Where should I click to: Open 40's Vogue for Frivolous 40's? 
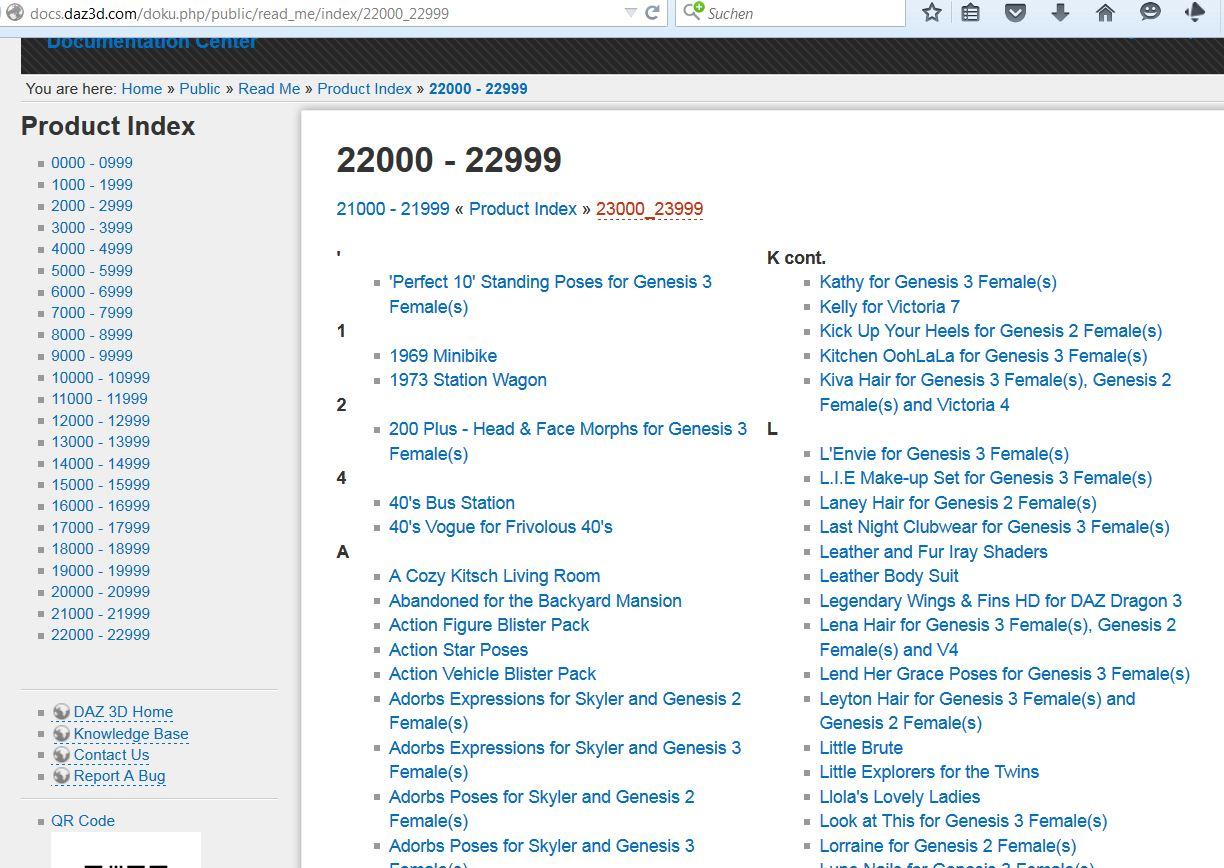tap(501, 527)
